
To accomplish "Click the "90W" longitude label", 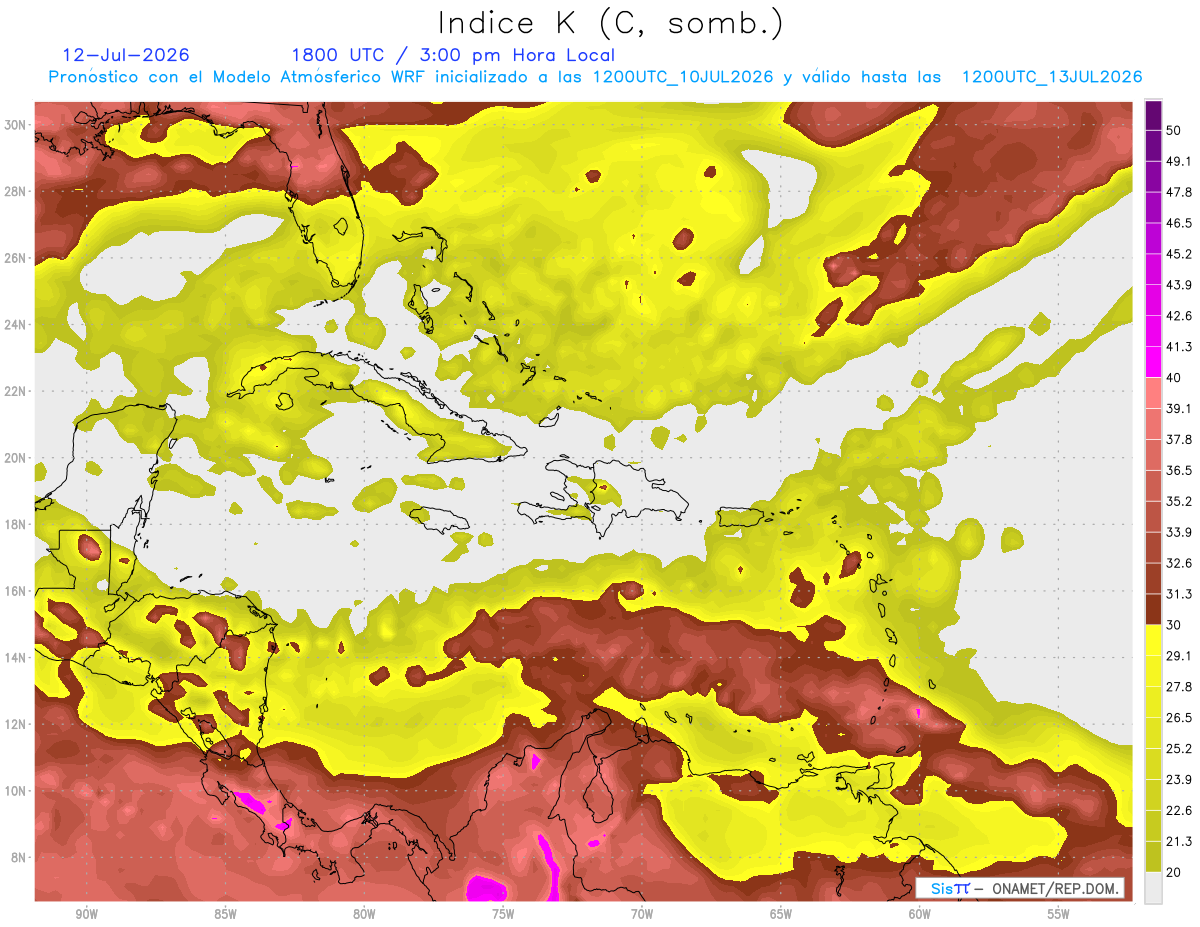I will pyautogui.click(x=86, y=914).
